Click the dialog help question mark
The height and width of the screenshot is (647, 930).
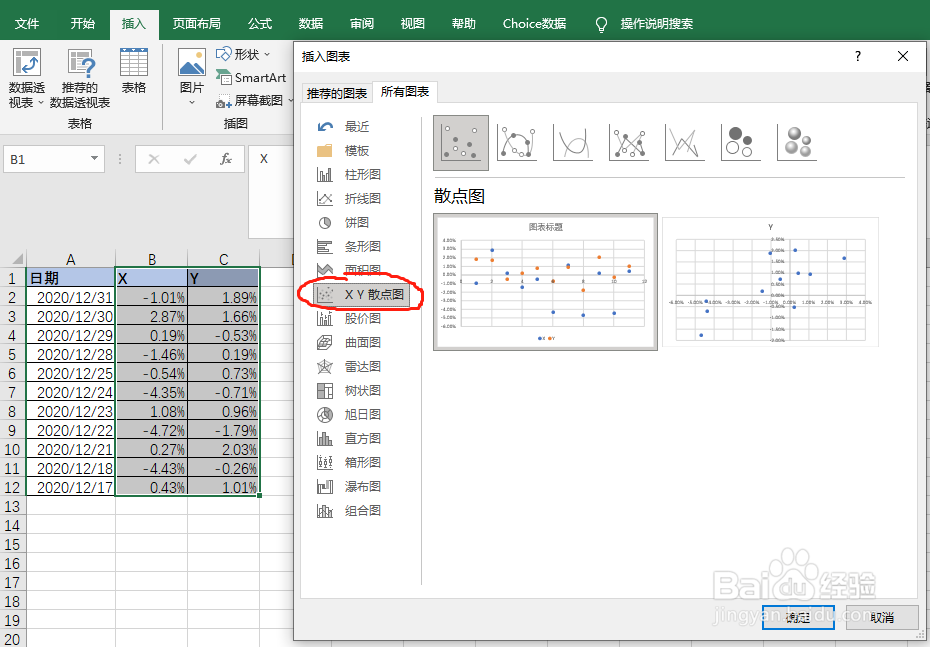point(857,57)
